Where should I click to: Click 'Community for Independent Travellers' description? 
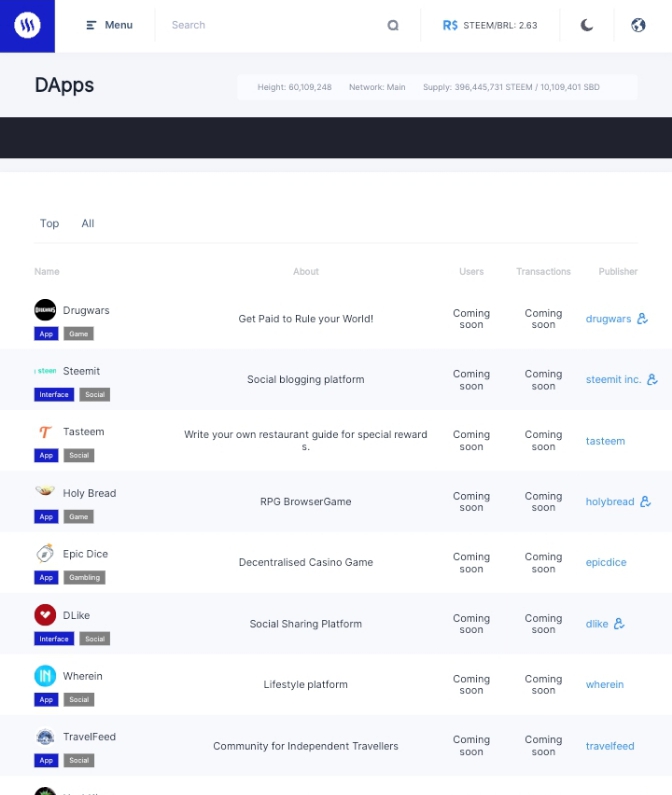(306, 746)
